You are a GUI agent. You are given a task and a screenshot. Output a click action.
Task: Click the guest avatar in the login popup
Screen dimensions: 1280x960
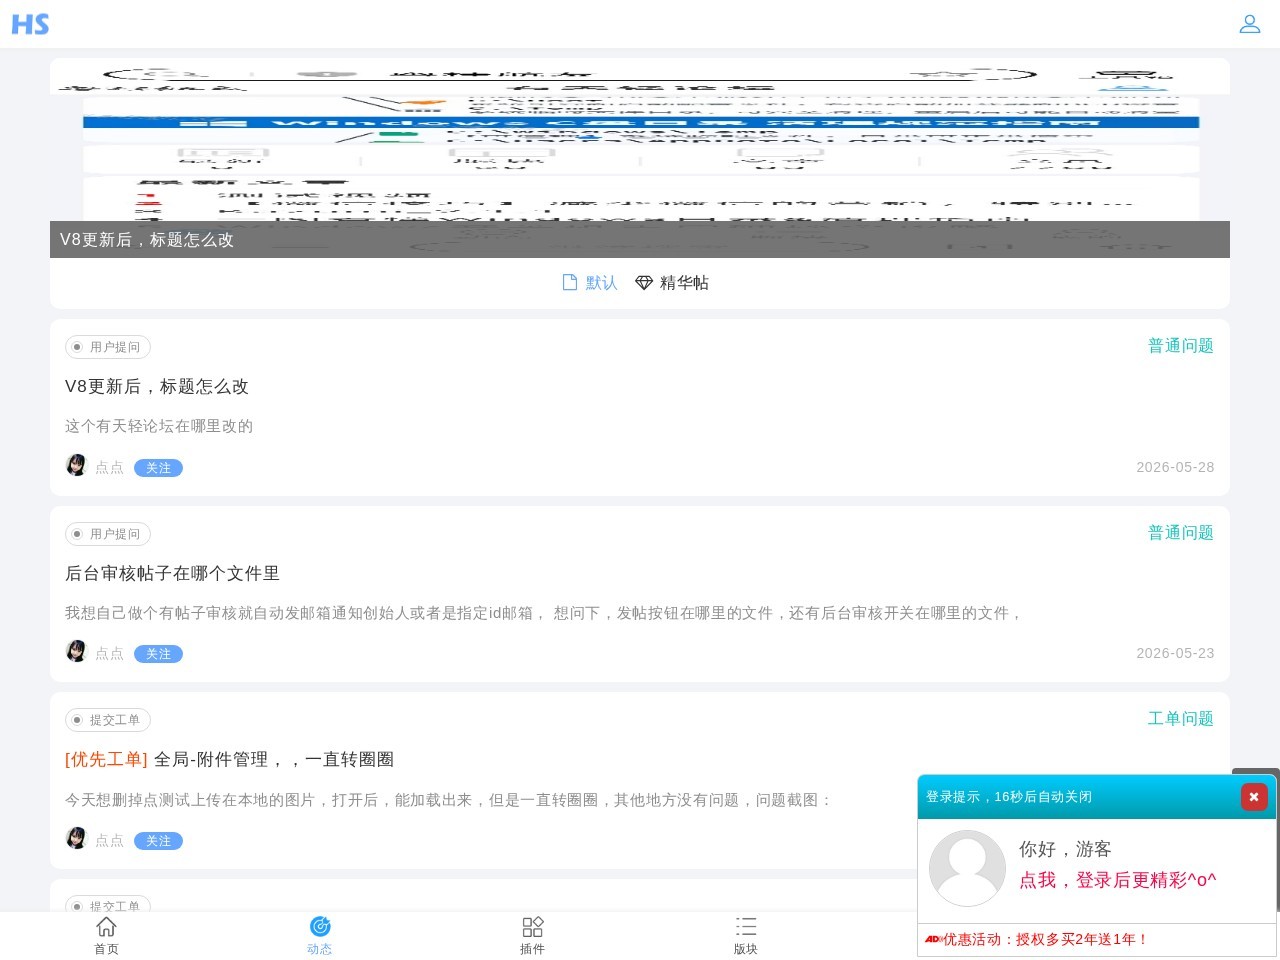(967, 868)
